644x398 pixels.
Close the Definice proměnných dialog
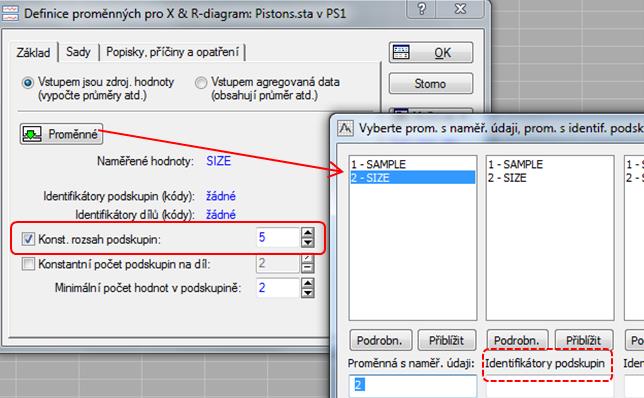[461, 9]
